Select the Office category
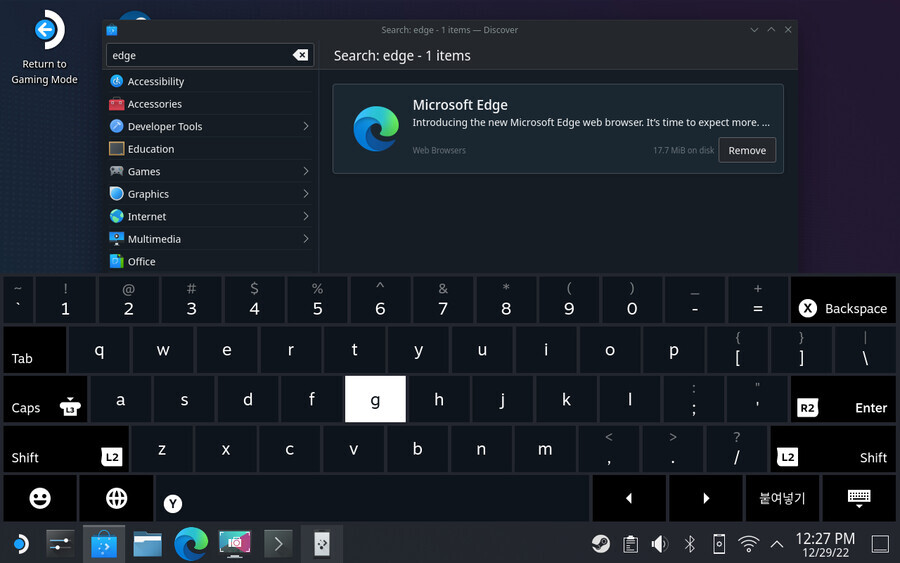This screenshot has height=563, width=900. [x=210, y=261]
